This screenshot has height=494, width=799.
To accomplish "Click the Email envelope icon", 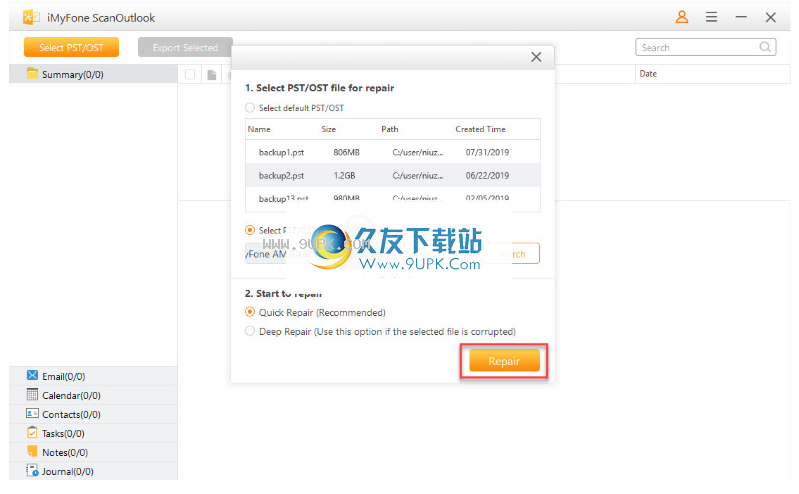I will pos(32,375).
